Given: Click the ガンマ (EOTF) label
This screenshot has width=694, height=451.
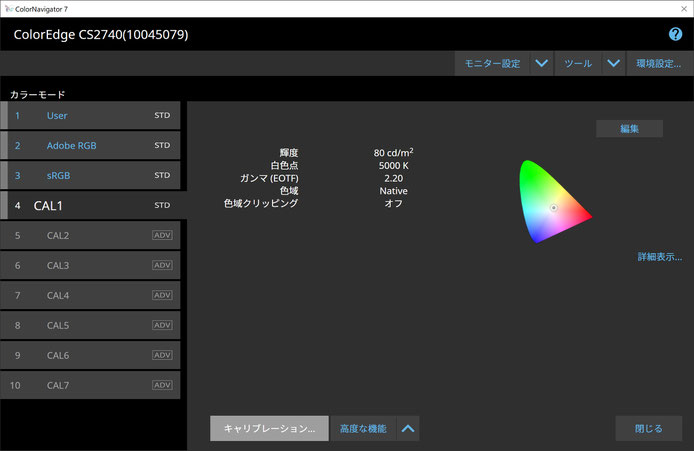Looking at the screenshot, I should [269, 178].
